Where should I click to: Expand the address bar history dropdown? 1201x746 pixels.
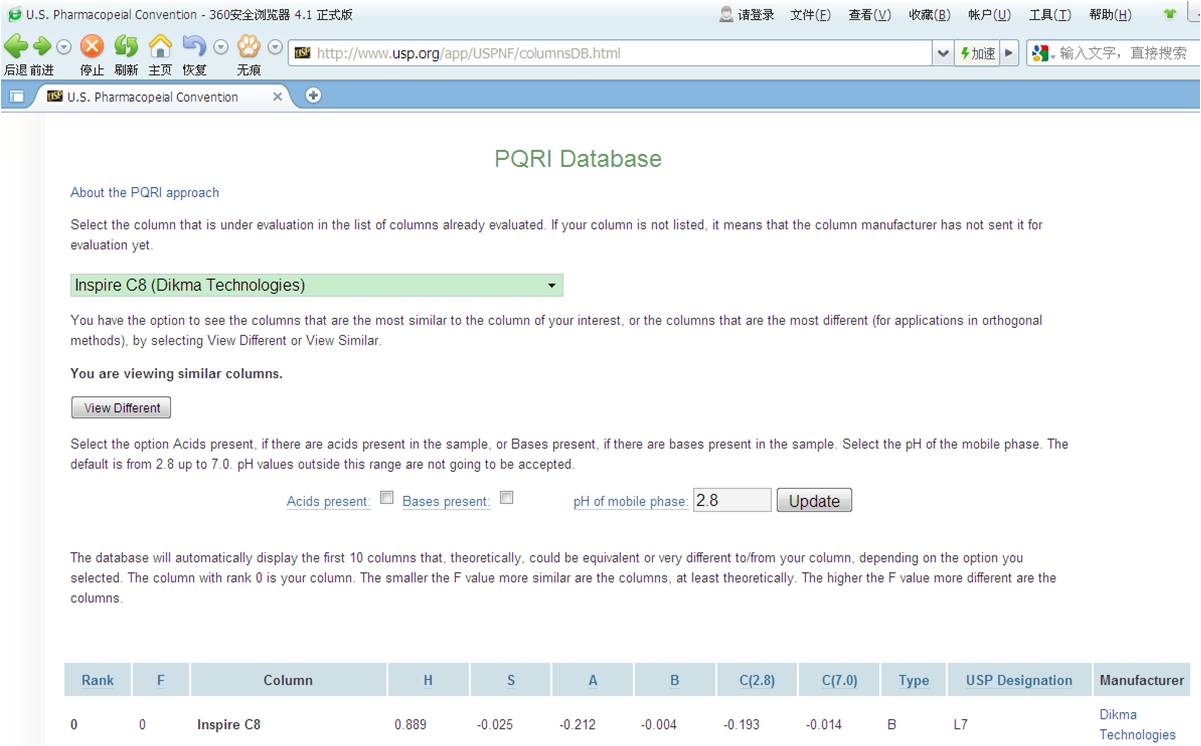943,53
